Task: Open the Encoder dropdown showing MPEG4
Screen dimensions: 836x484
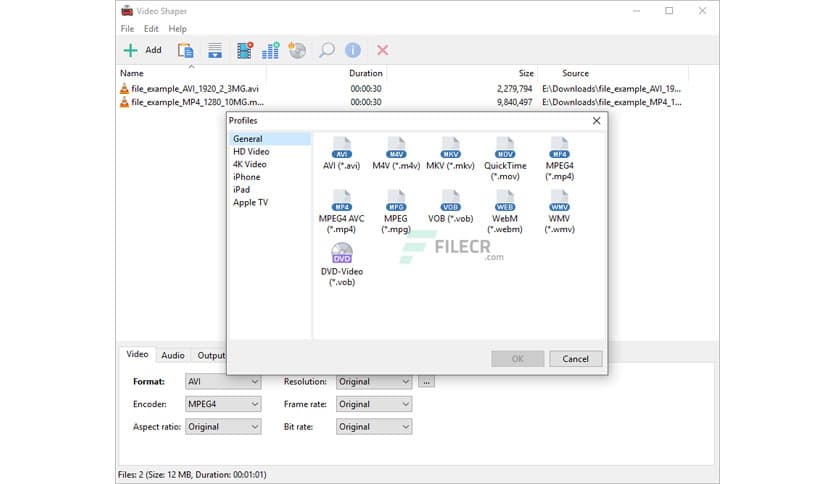Action: tap(223, 404)
